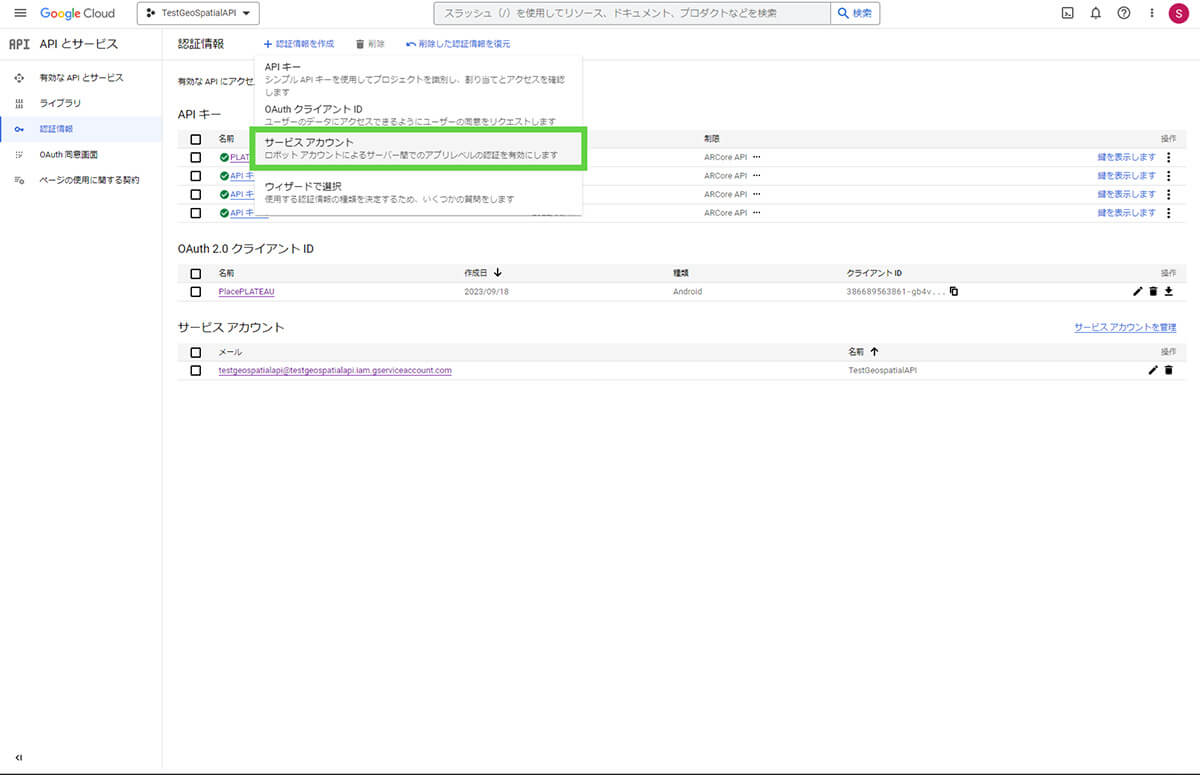The height and width of the screenshot is (775, 1200).
Task: Choose ウィザードで選択 menu entry
Action: coord(417,192)
